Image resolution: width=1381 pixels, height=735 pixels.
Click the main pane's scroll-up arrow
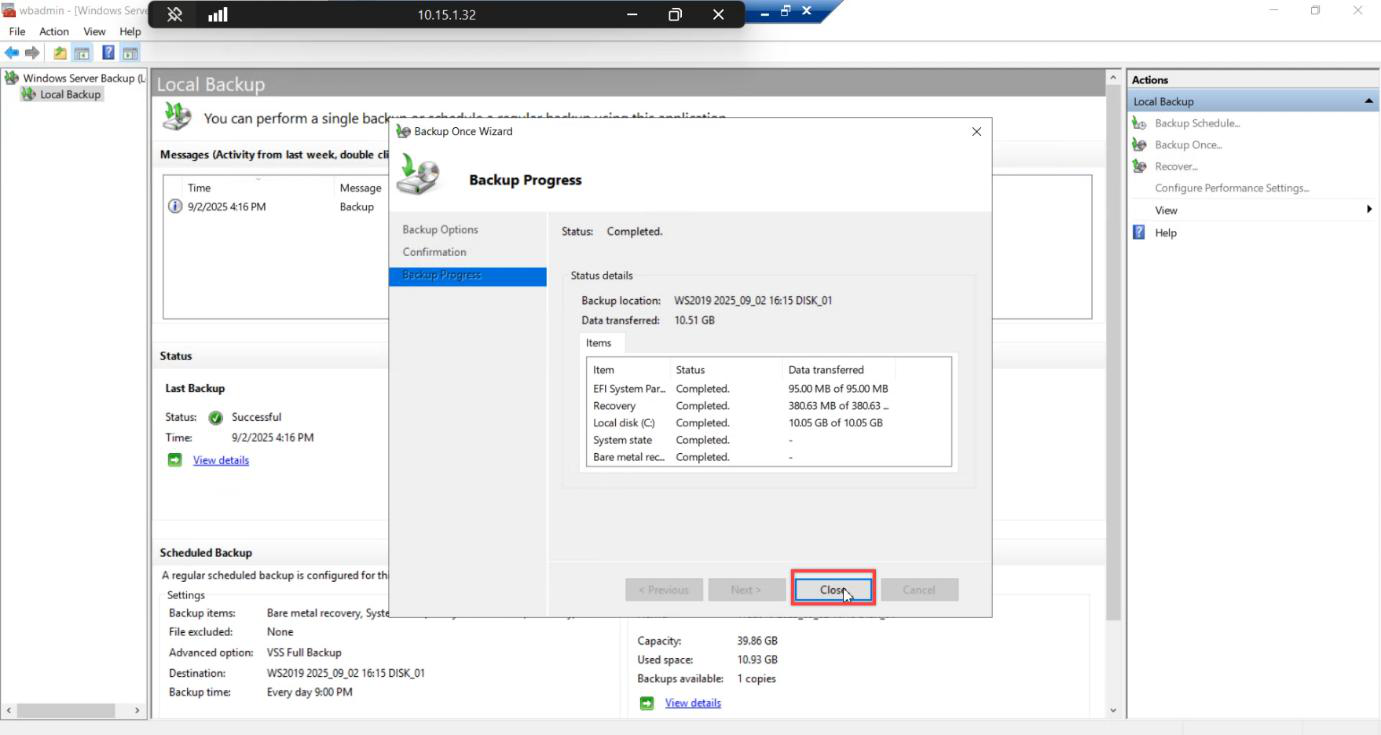pyautogui.click(x=1113, y=78)
